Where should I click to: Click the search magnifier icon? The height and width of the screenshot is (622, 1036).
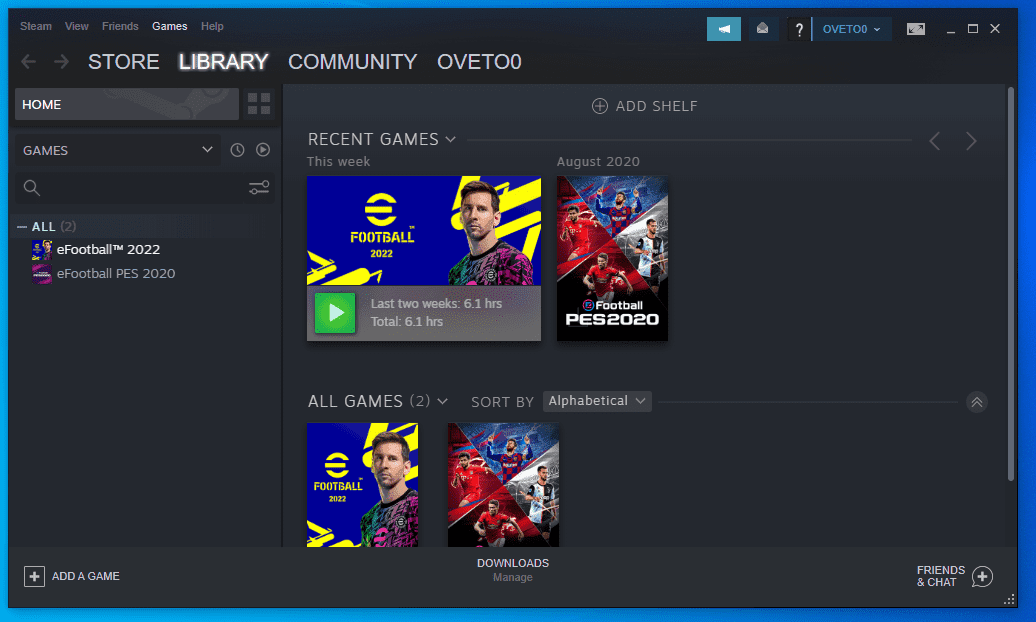[32, 188]
